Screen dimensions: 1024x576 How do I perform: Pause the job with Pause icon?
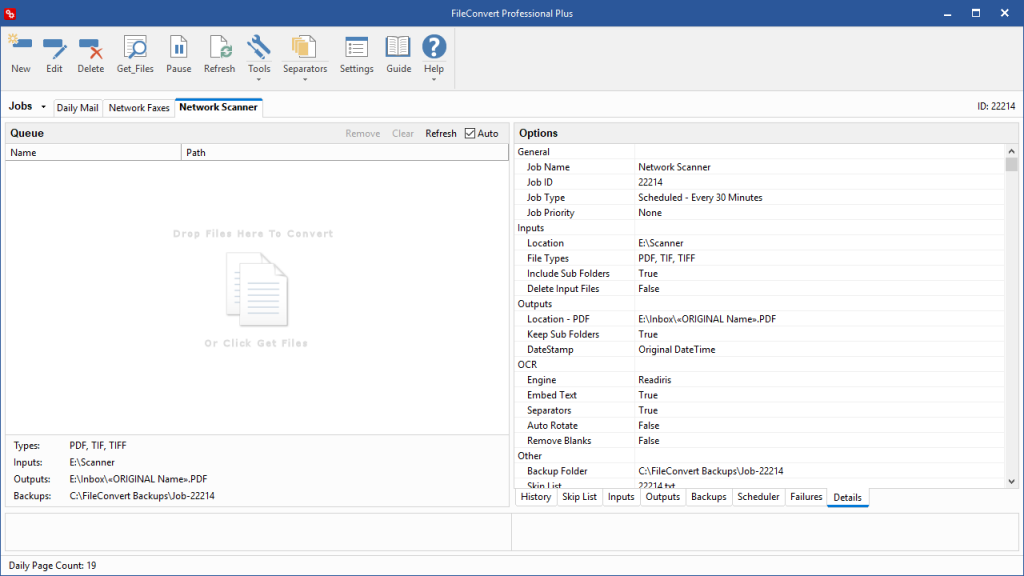click(x=178, y=47)
